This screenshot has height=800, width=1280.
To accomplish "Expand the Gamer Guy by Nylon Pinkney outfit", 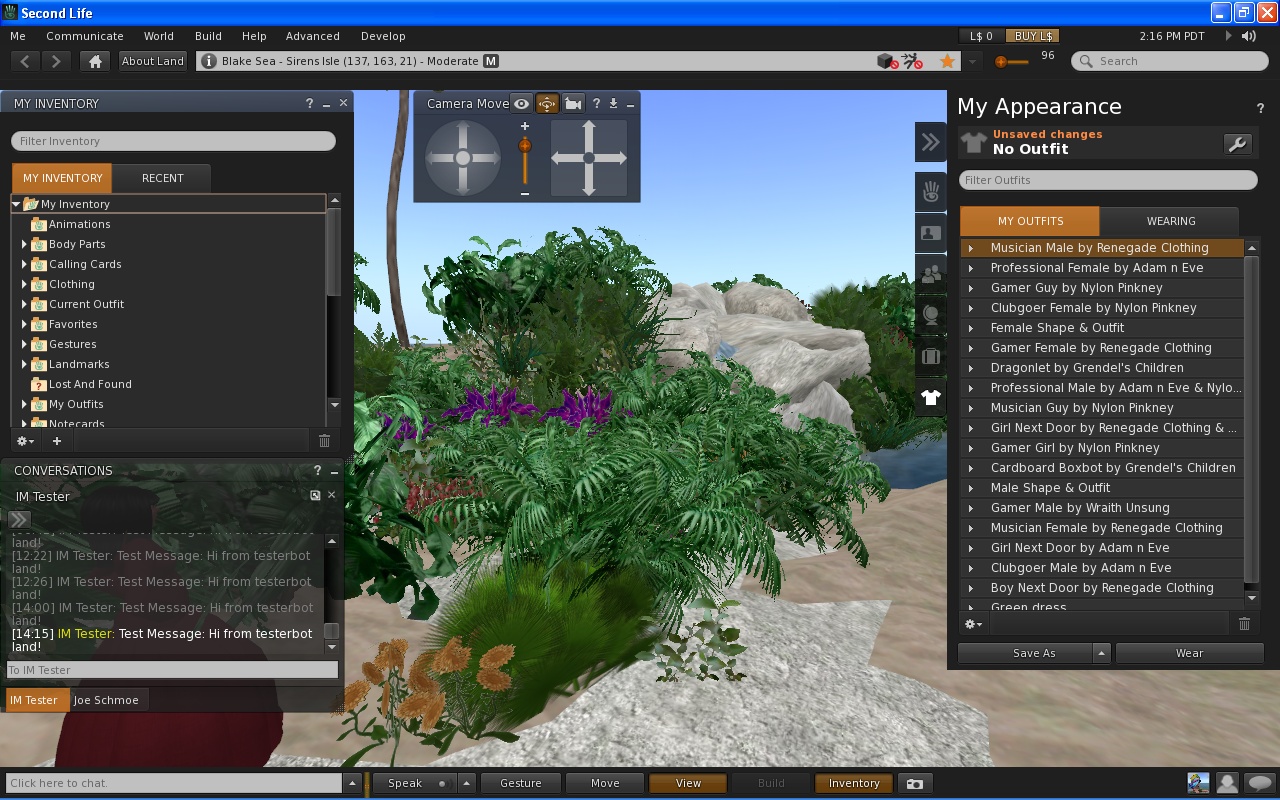I will pos(970,288).
